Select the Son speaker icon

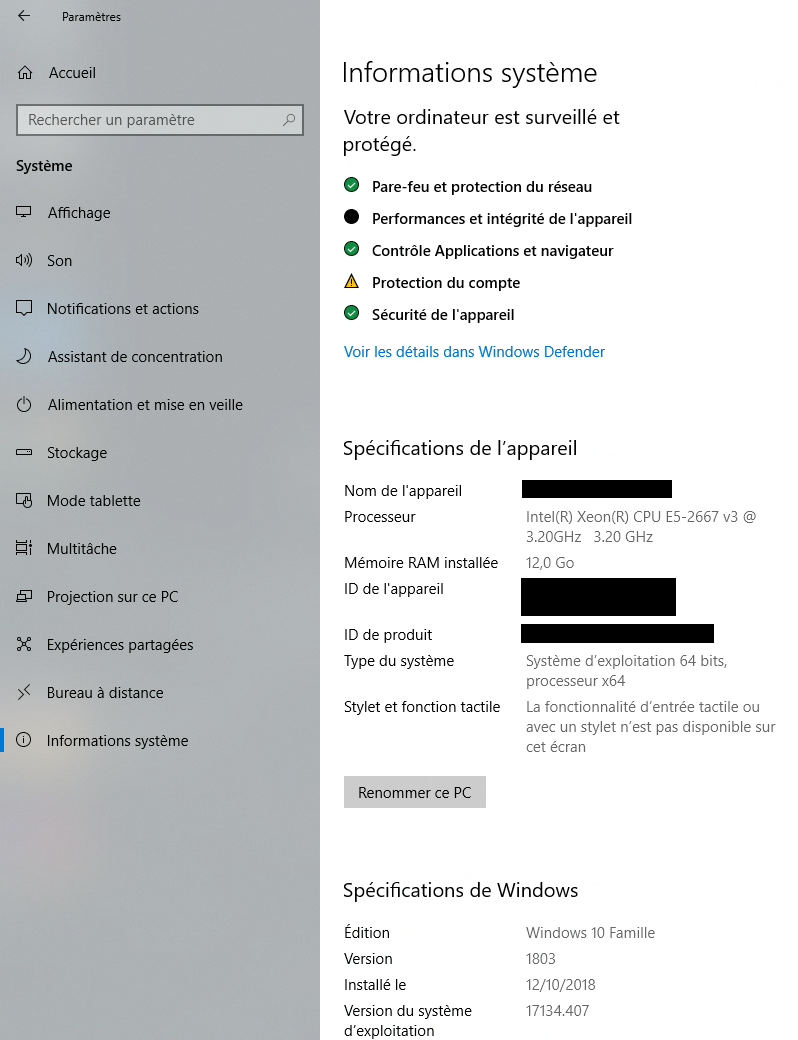pos(24,261)
